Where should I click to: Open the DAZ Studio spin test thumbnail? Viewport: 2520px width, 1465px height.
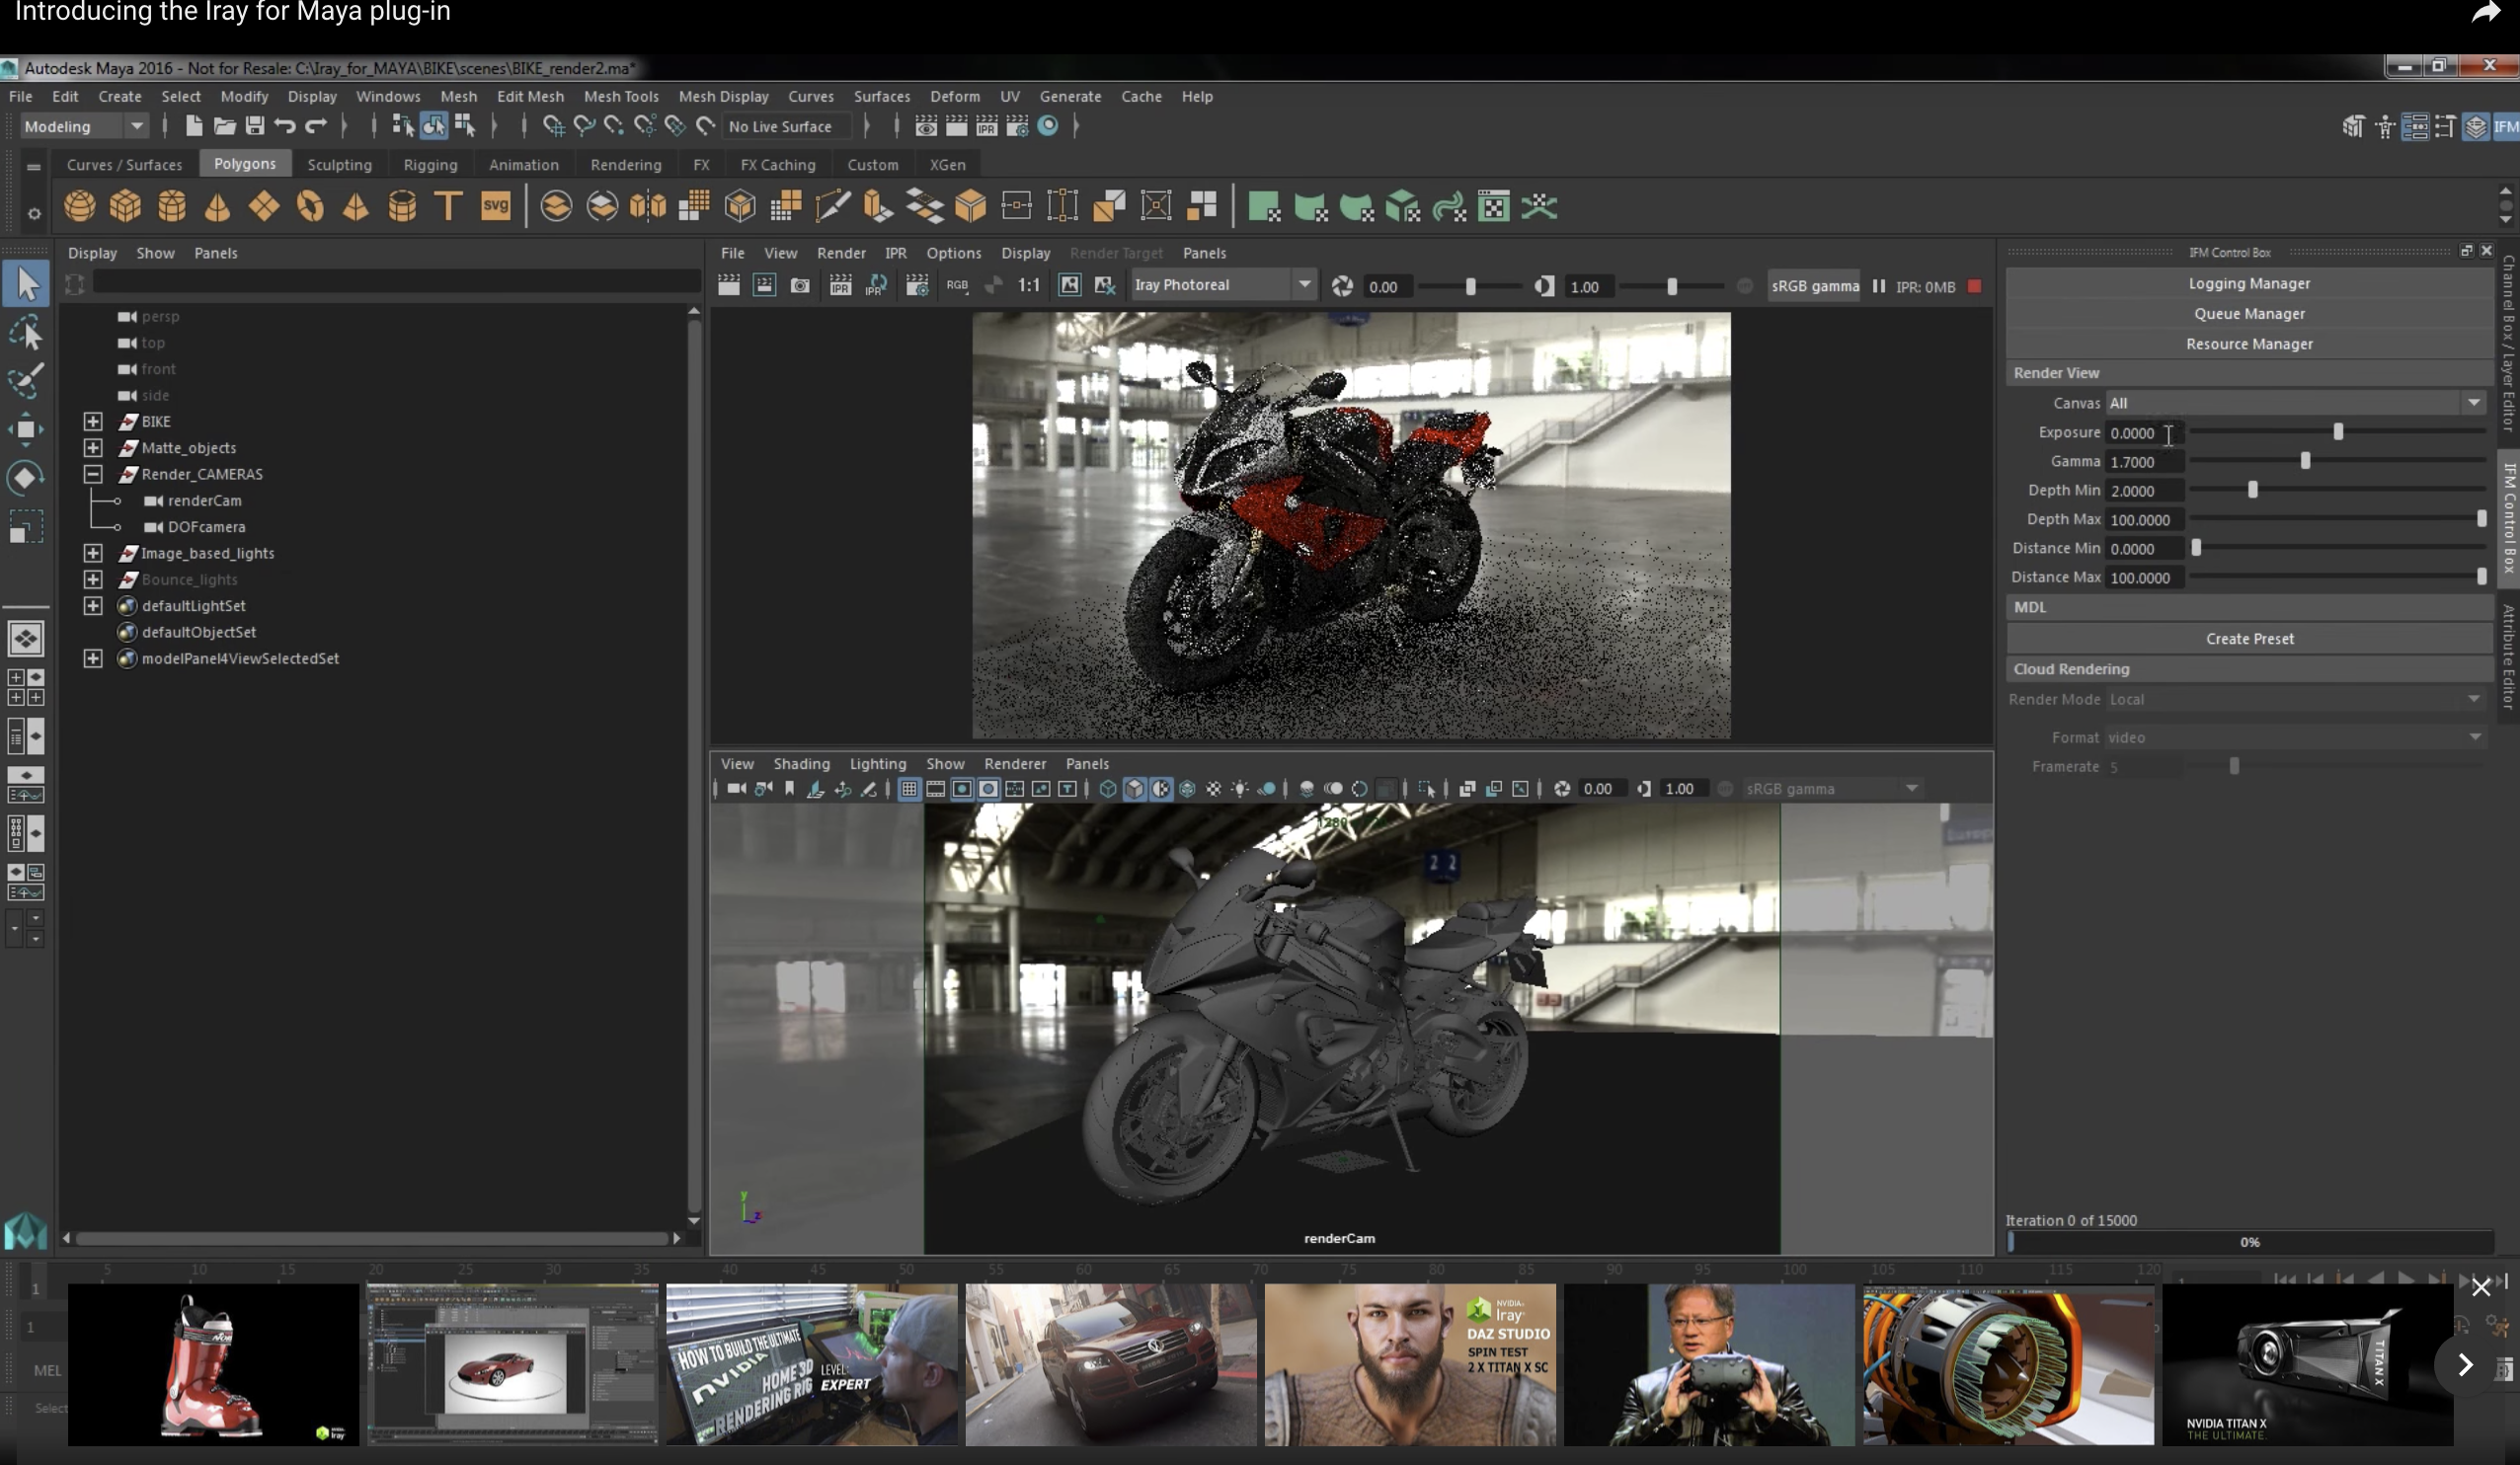tap(1410, 1364)
